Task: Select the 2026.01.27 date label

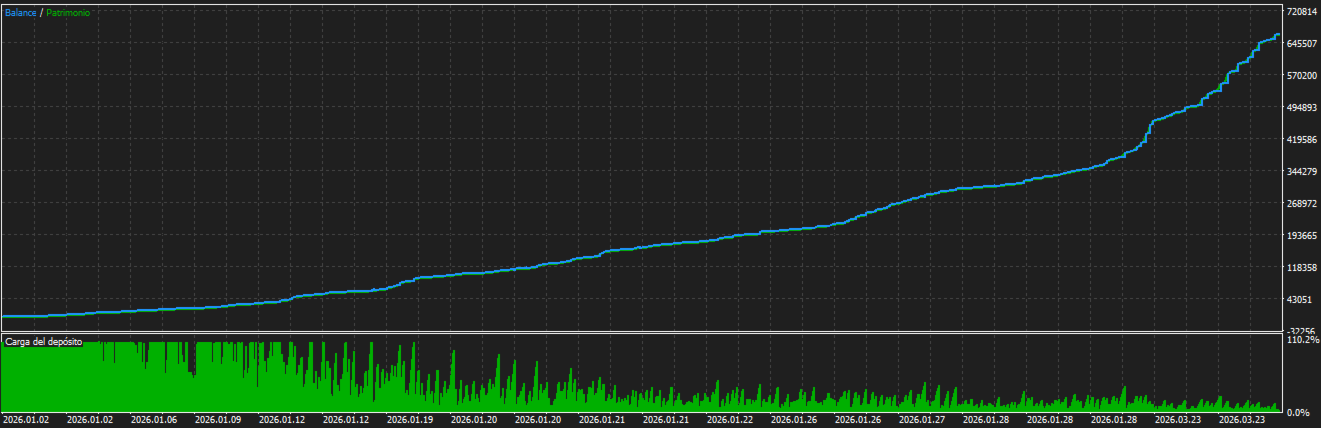Action: click(x=923, y=421)
